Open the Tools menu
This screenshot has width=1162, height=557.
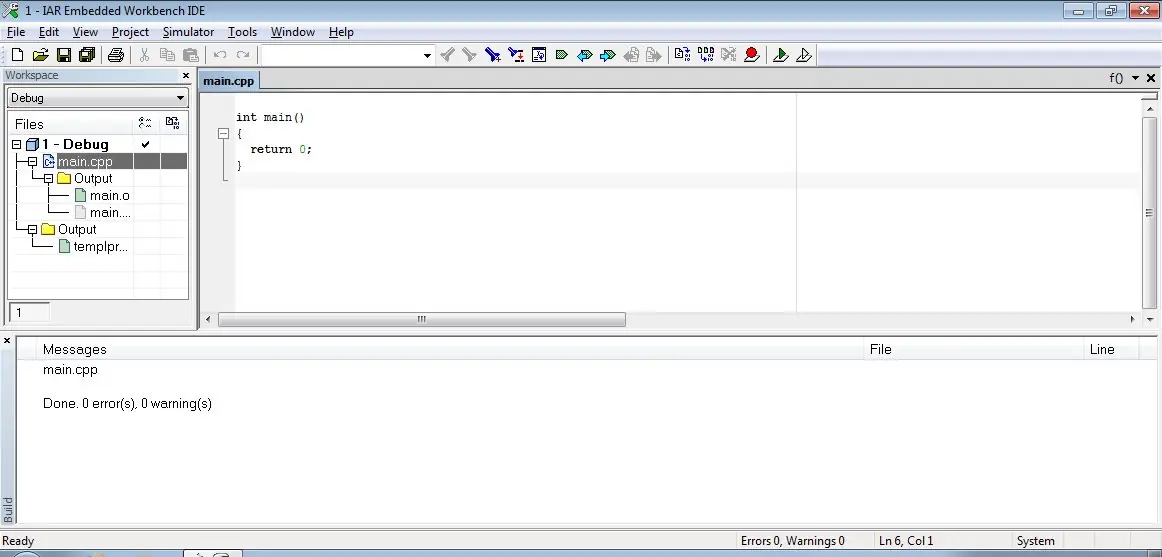(242, 32)
